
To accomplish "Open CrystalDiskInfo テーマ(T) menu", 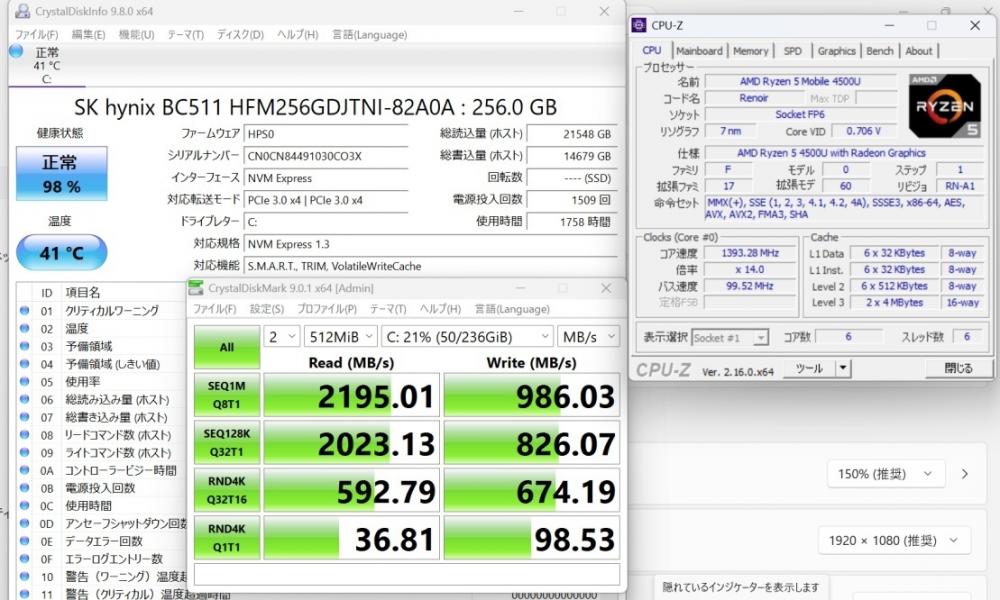I will tap(186, 34).
